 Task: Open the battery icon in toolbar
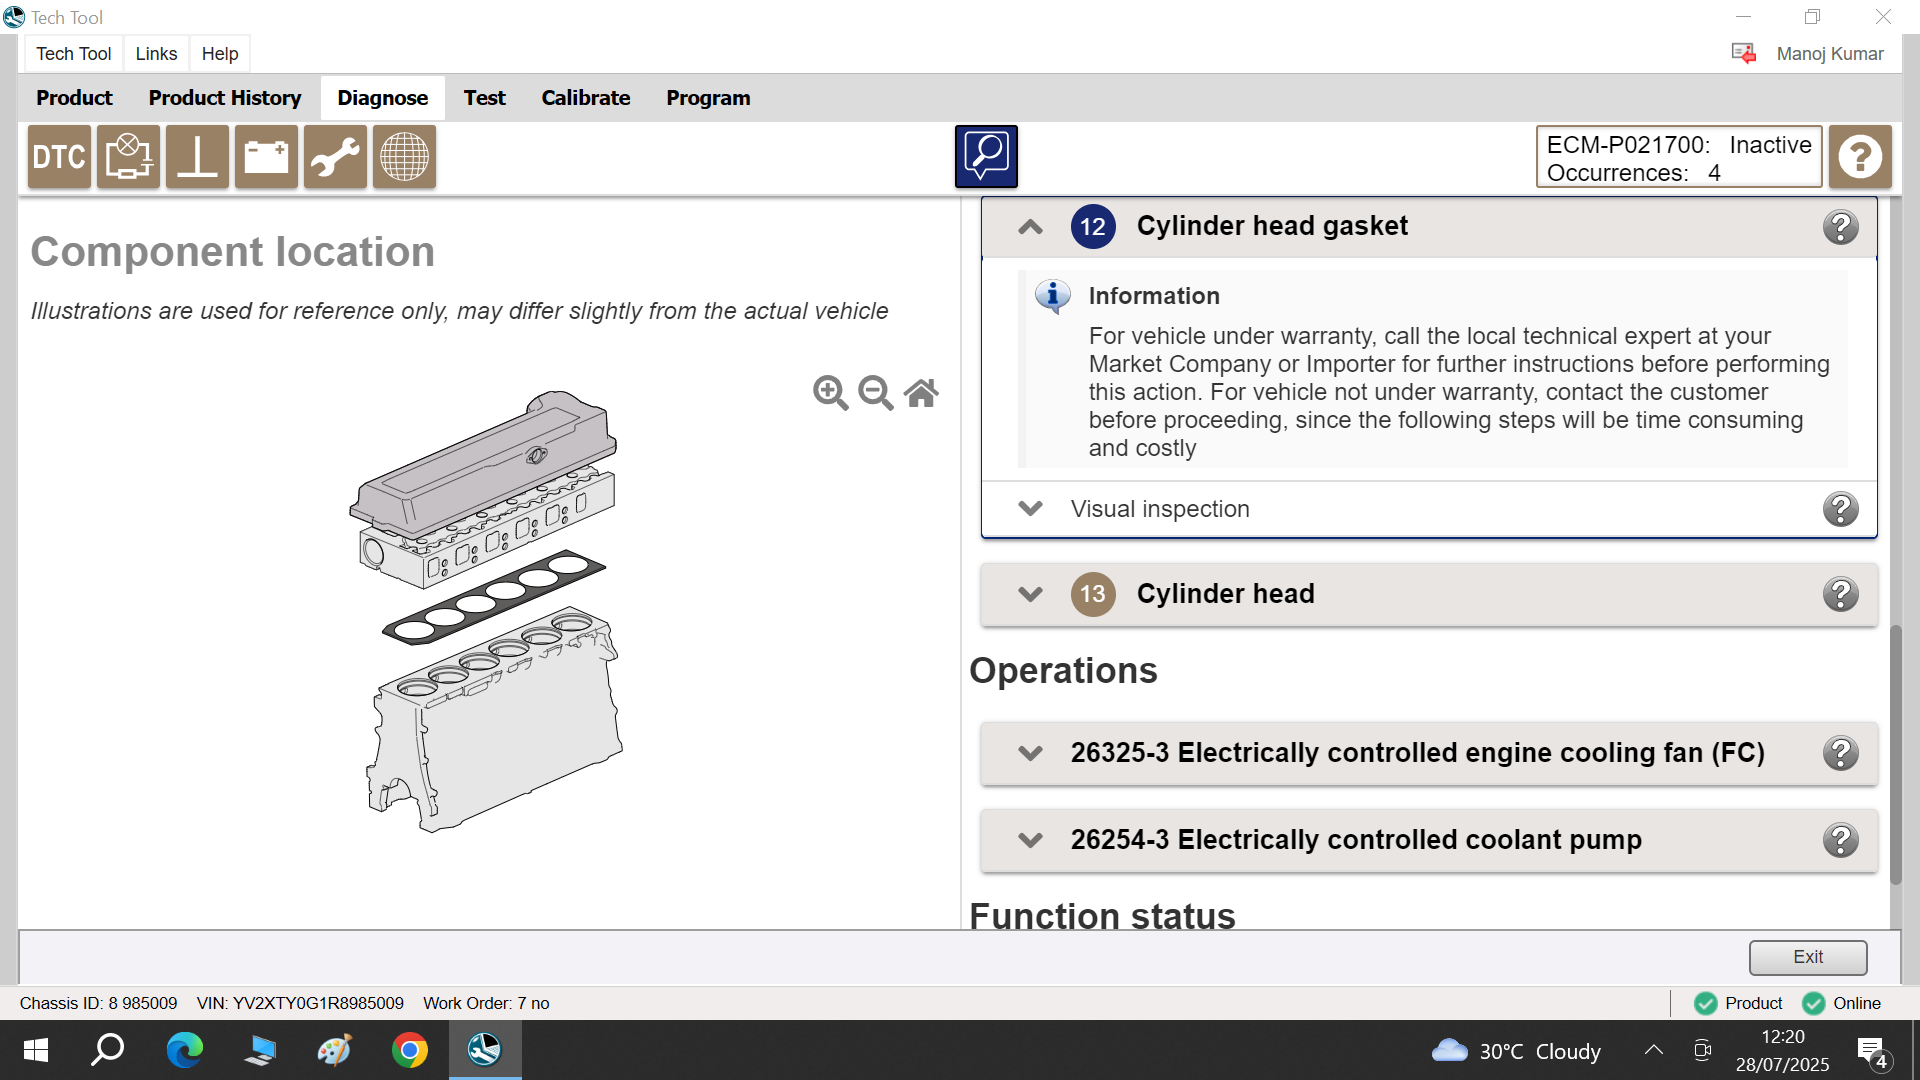pos(266,157)
